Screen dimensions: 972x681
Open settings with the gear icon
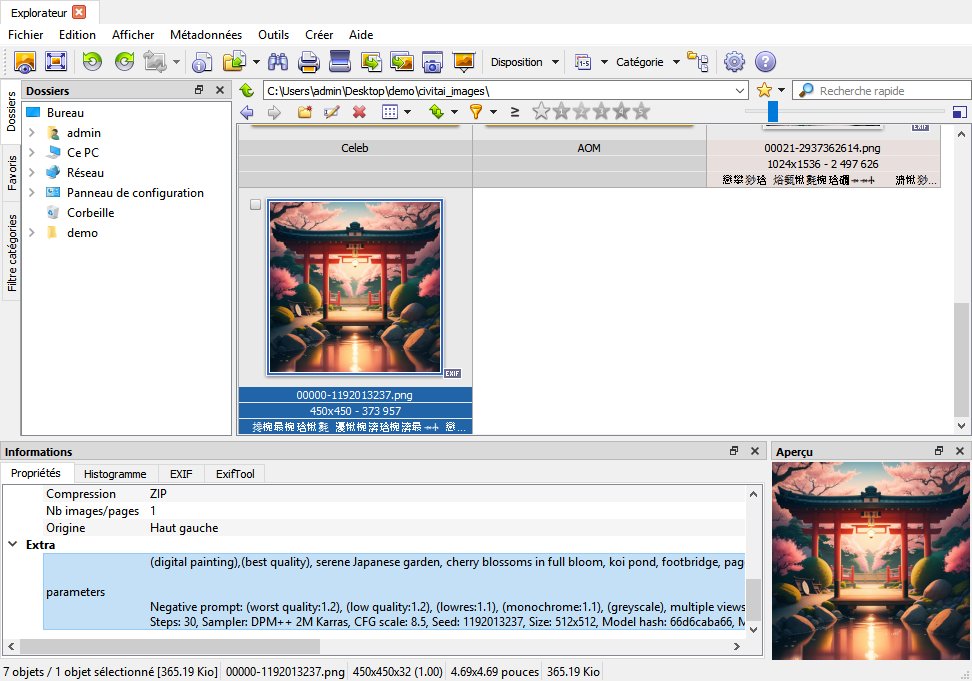(x=735, y=62)
